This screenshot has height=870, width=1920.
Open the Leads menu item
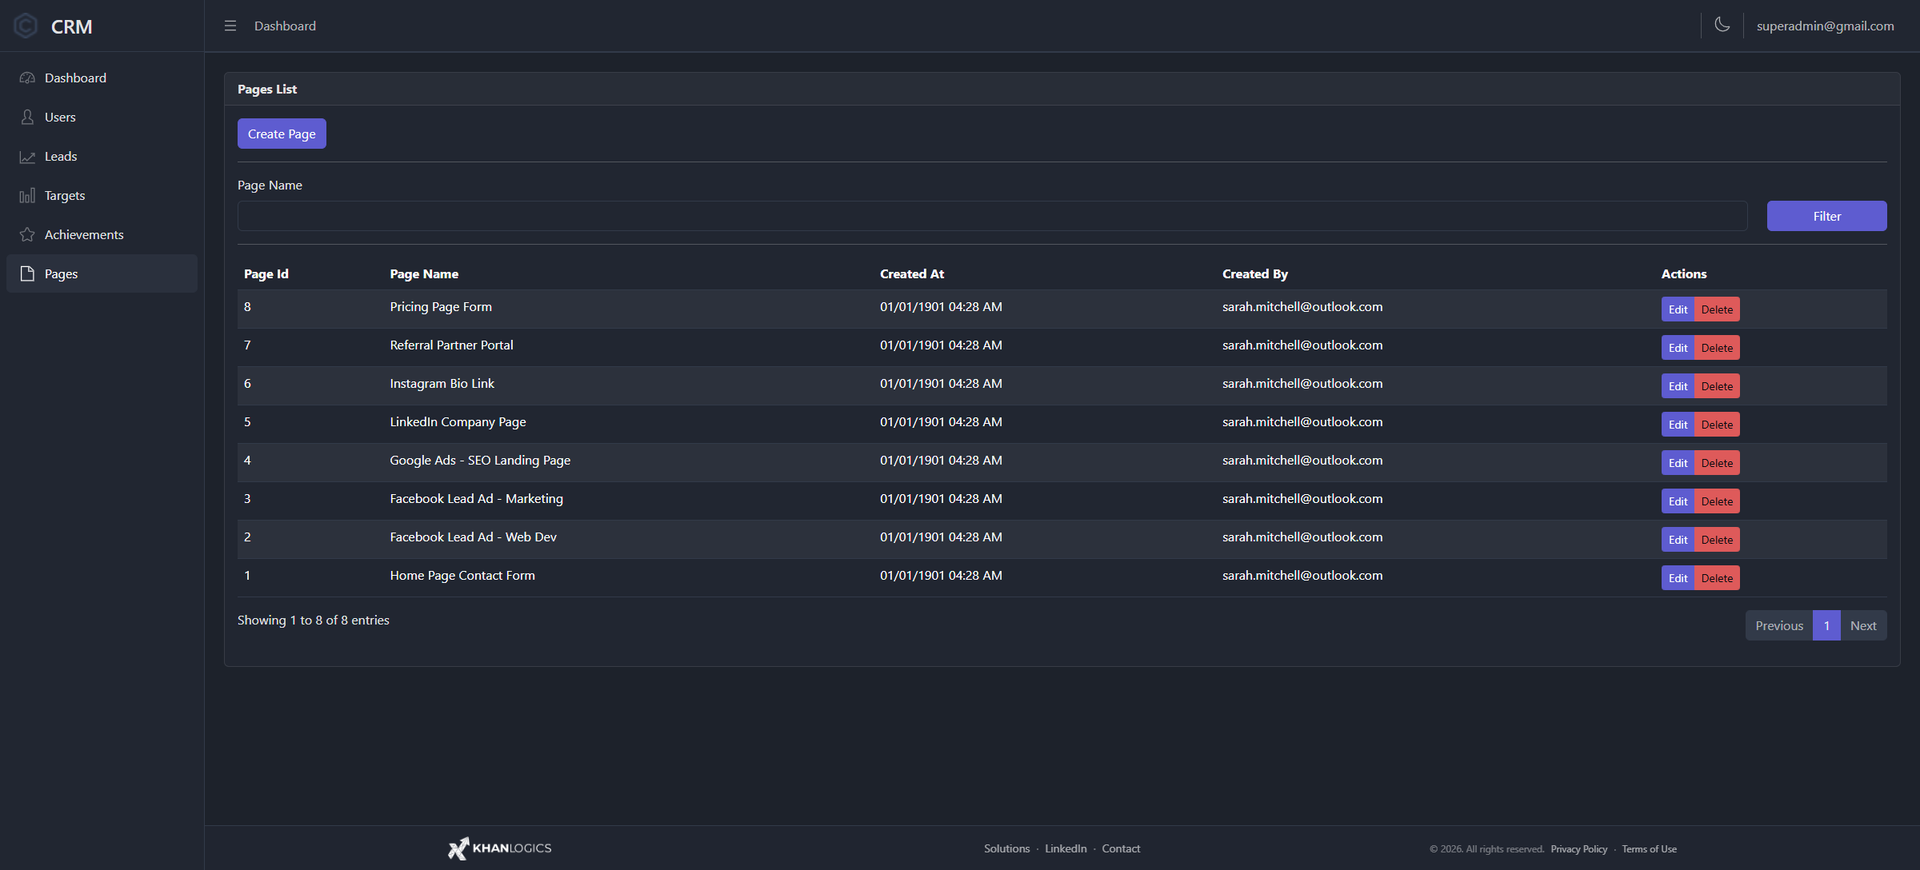[101, 157]
